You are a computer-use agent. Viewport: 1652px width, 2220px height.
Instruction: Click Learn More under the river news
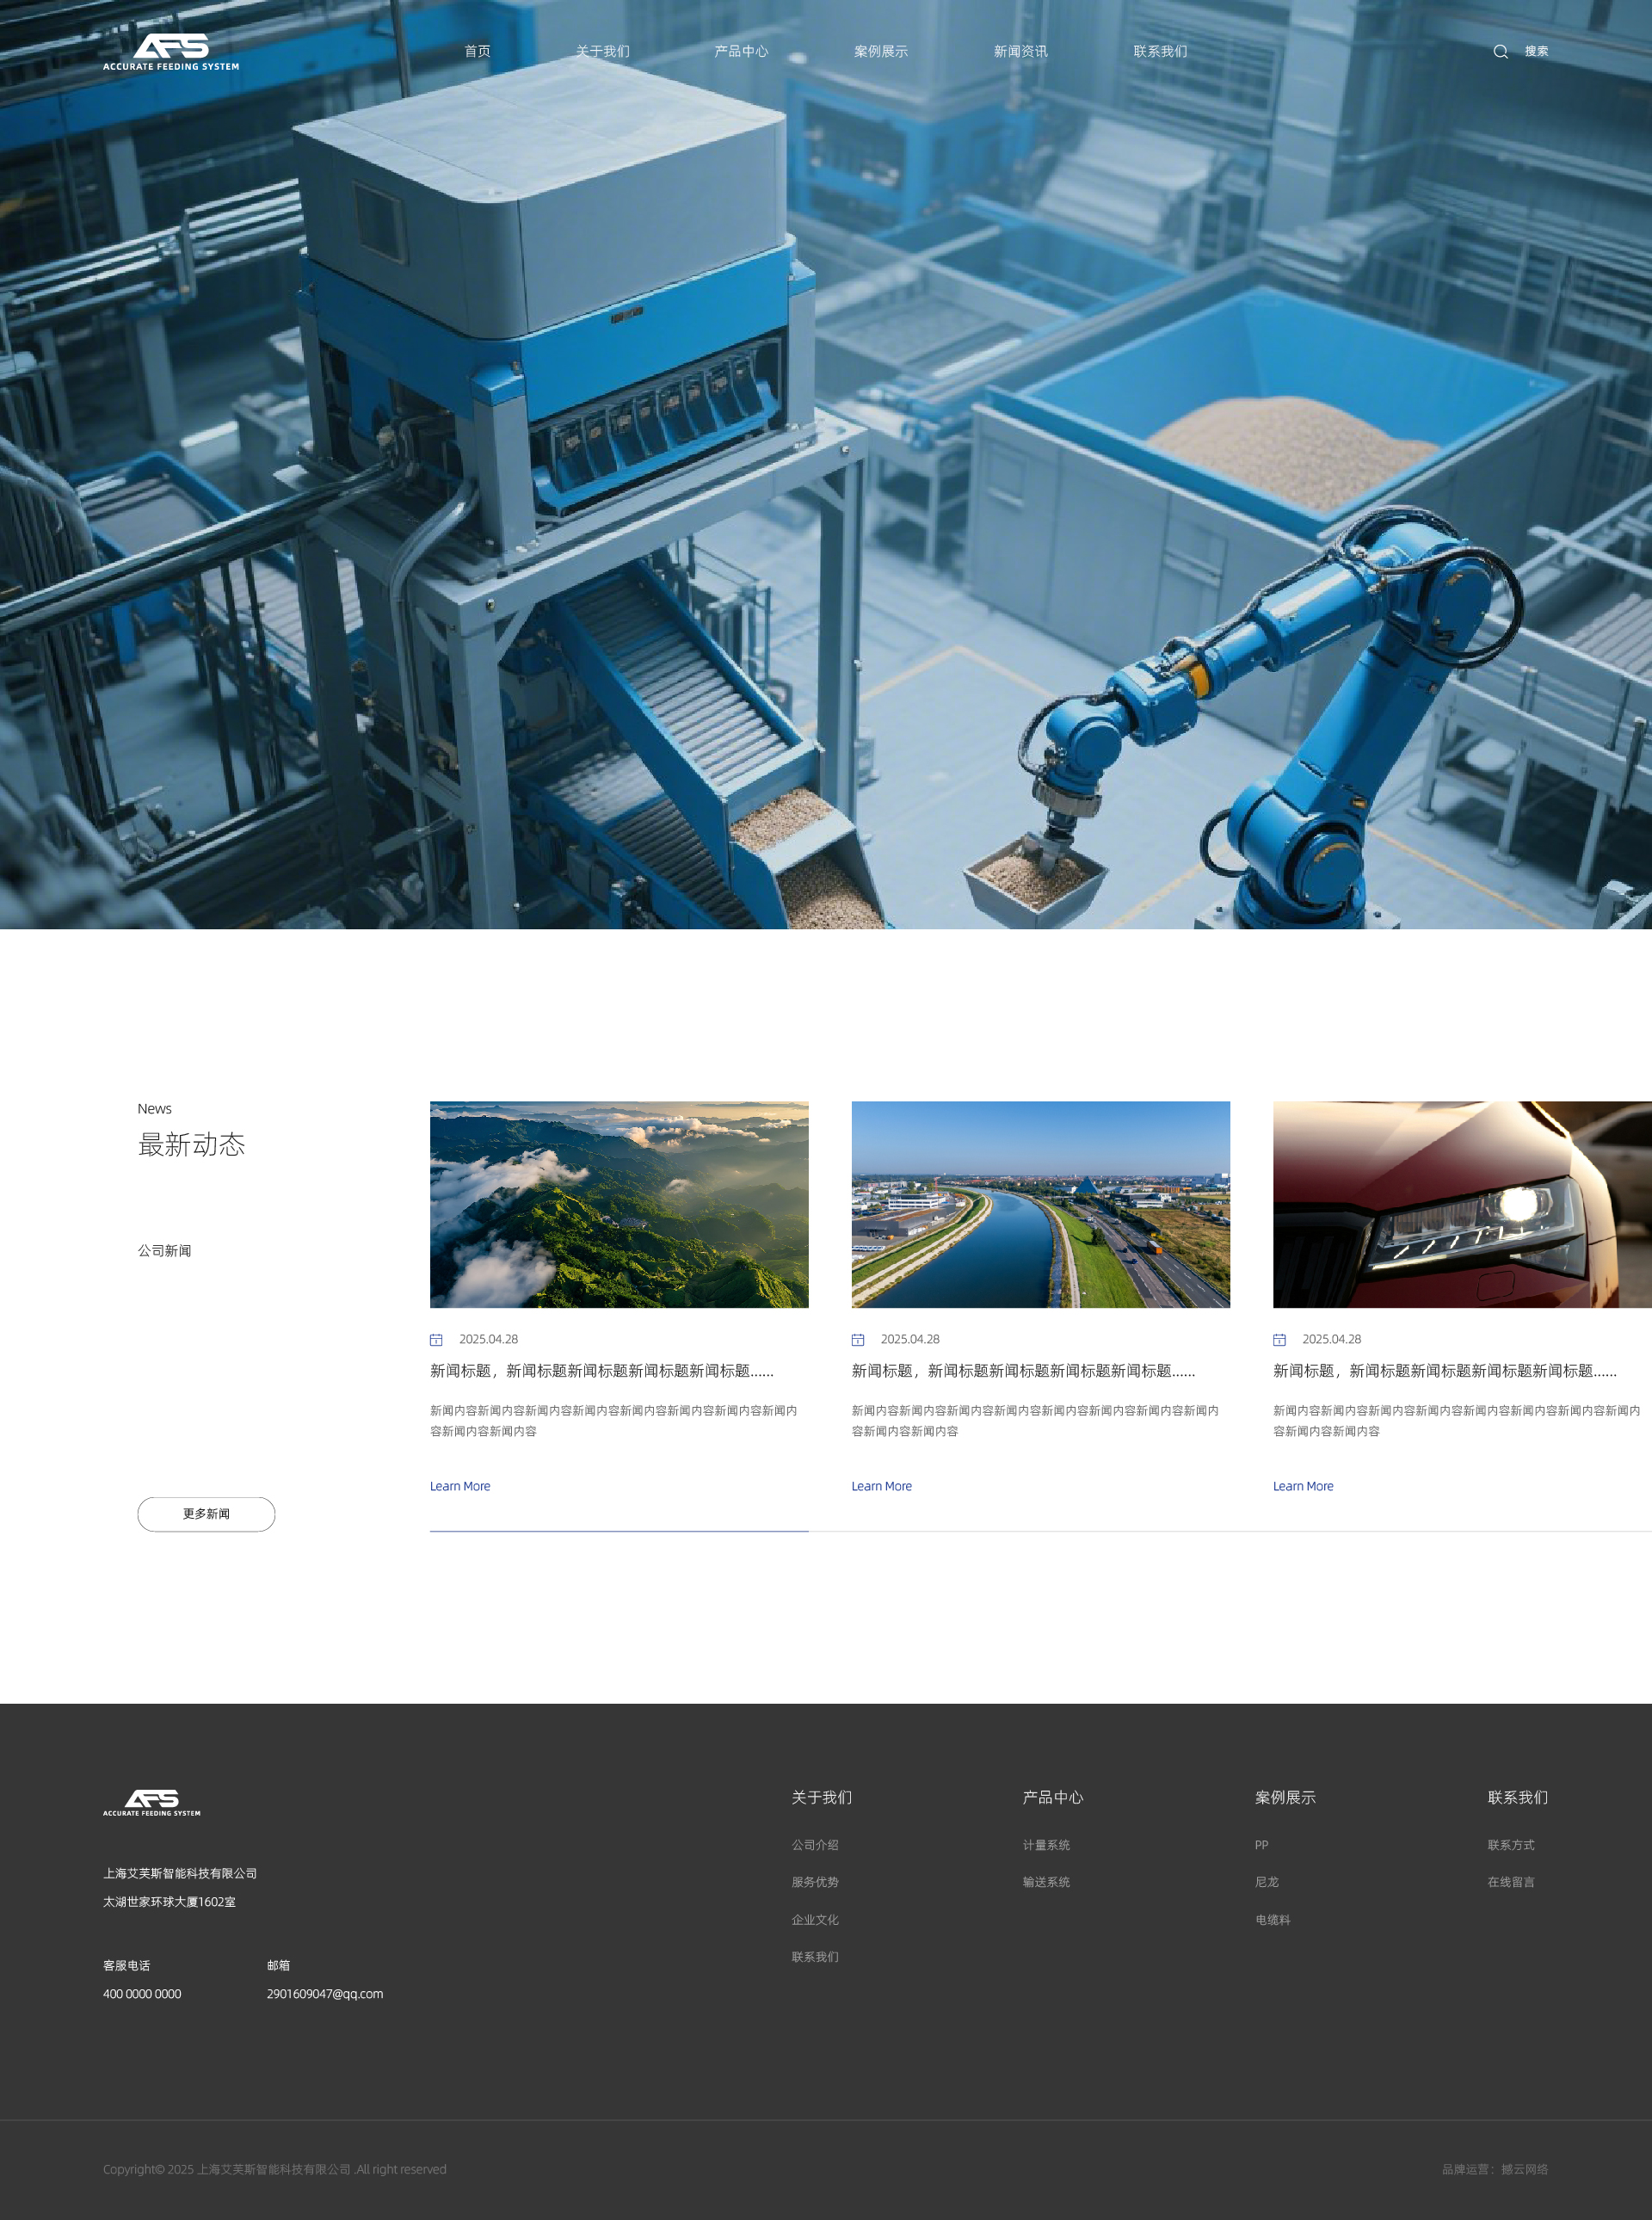click(881, 1486)
